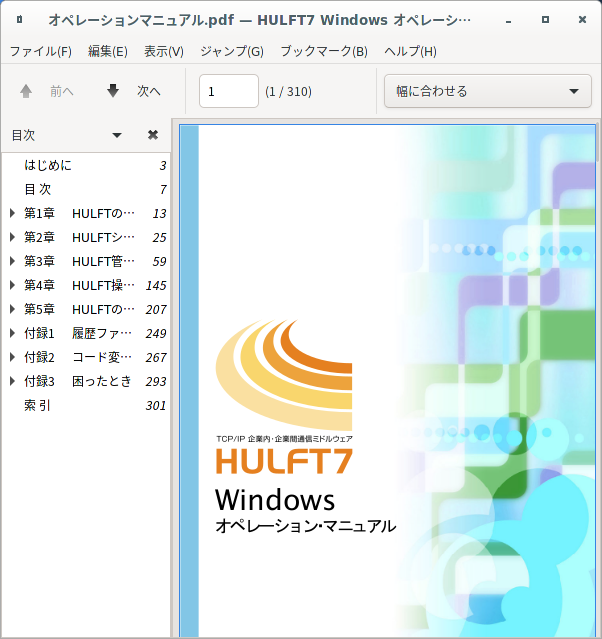
Task: Select the 目 次 outline entry
Action: point(86,189)
